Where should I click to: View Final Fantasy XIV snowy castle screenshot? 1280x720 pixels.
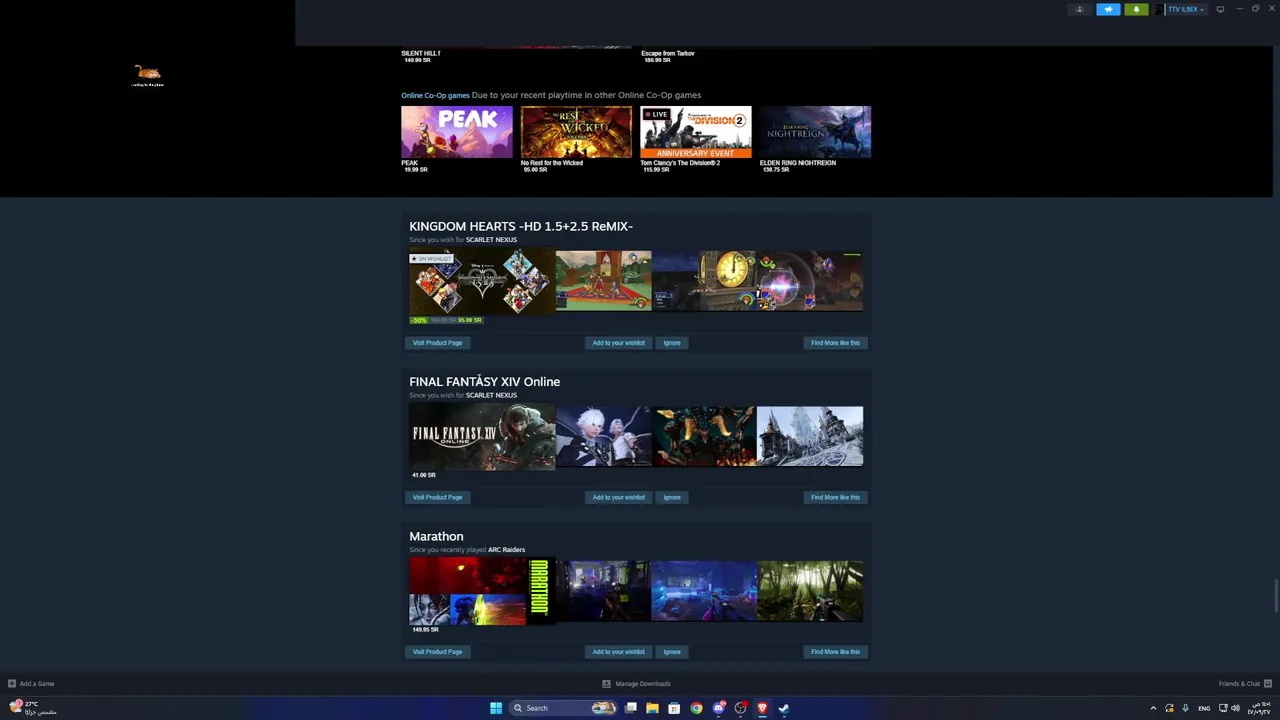pyautogui.click(x=810, y=436)
